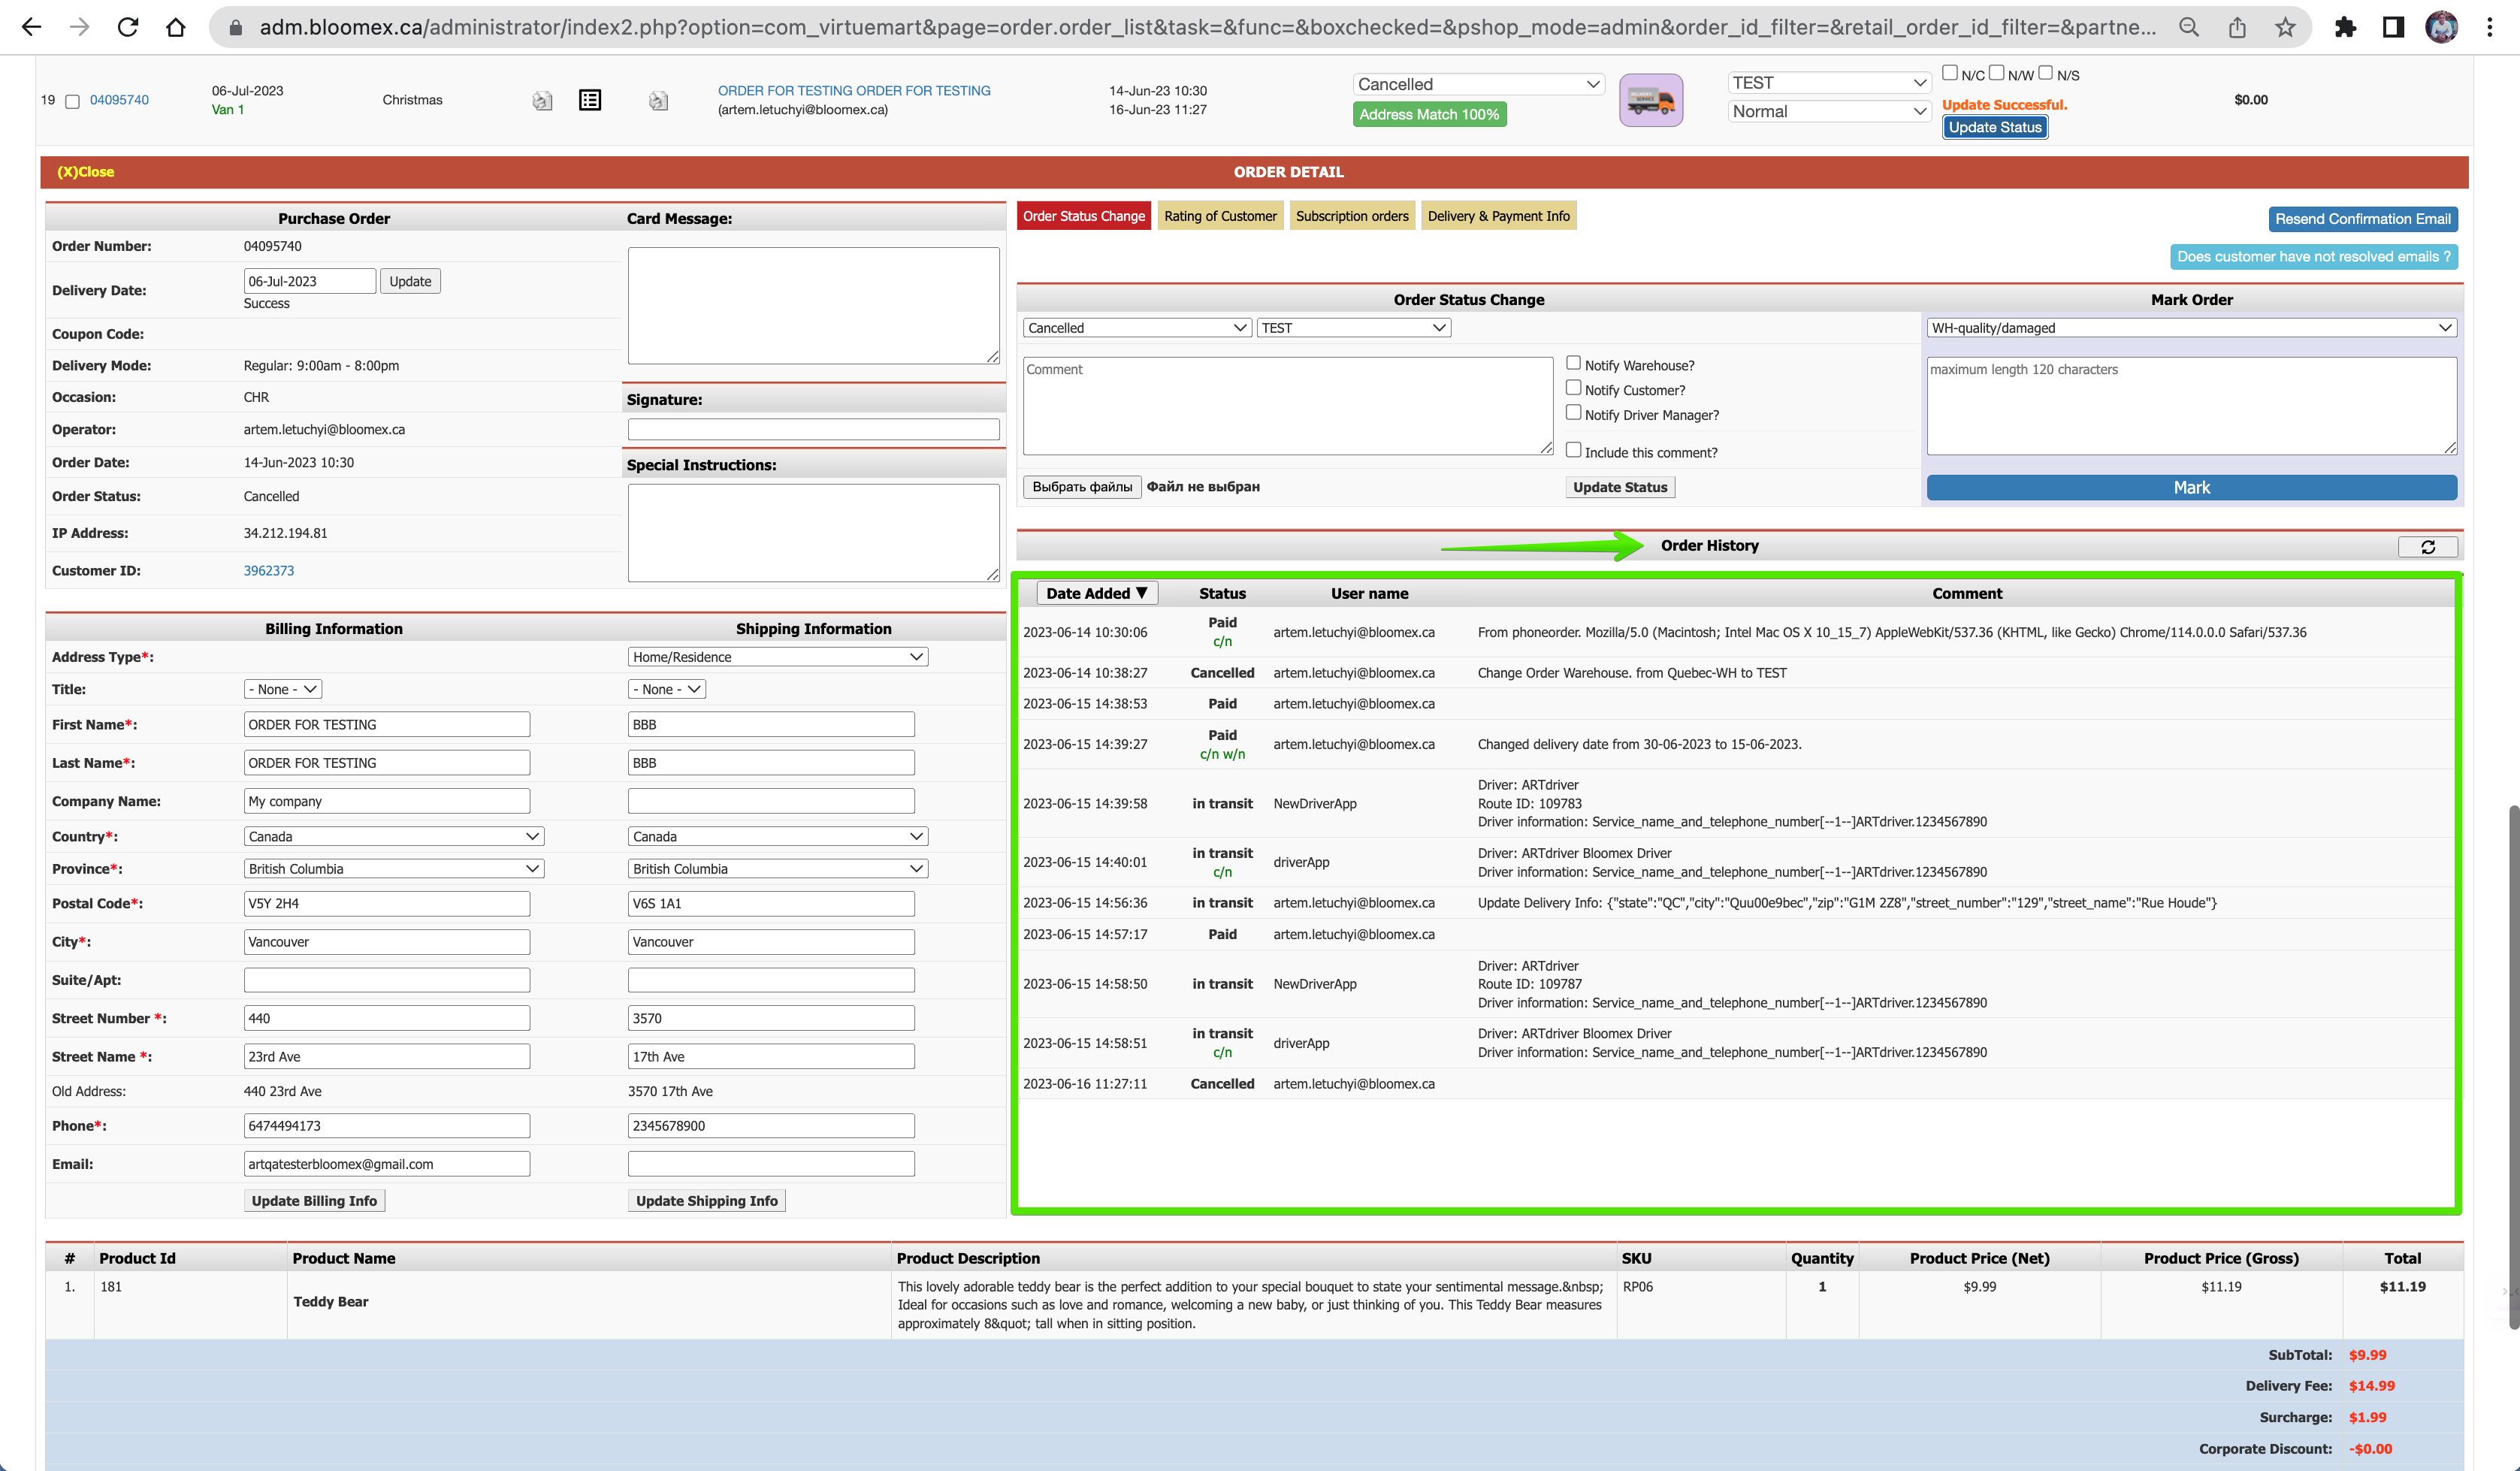Click the browser home icon
2520x1471 pixels.
coord(176,27)
